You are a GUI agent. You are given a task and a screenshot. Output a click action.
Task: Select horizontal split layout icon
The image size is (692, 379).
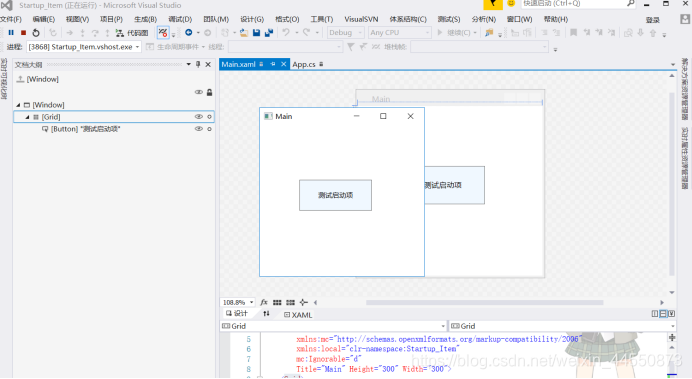pos(663,314)
